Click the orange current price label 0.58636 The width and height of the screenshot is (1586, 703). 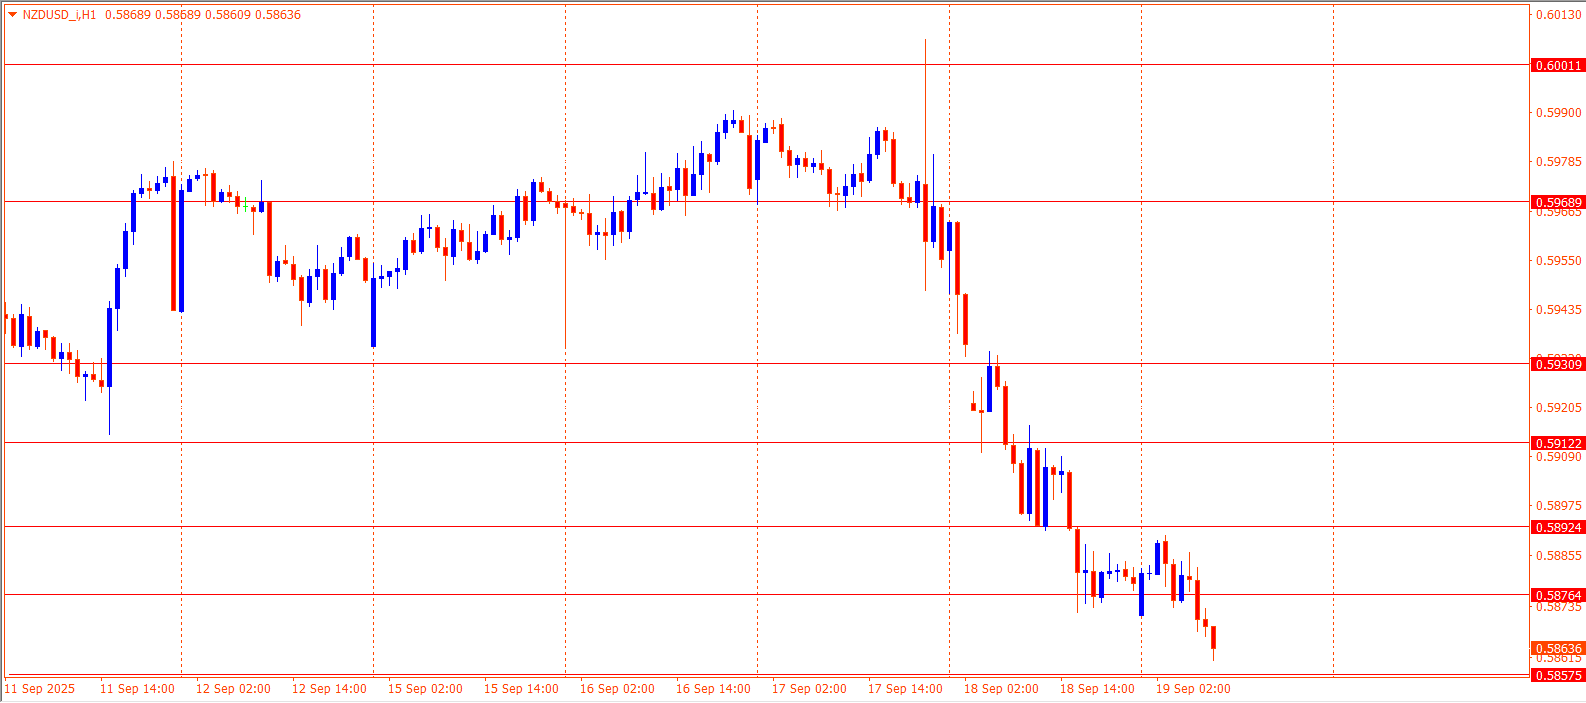(1557, 649)
